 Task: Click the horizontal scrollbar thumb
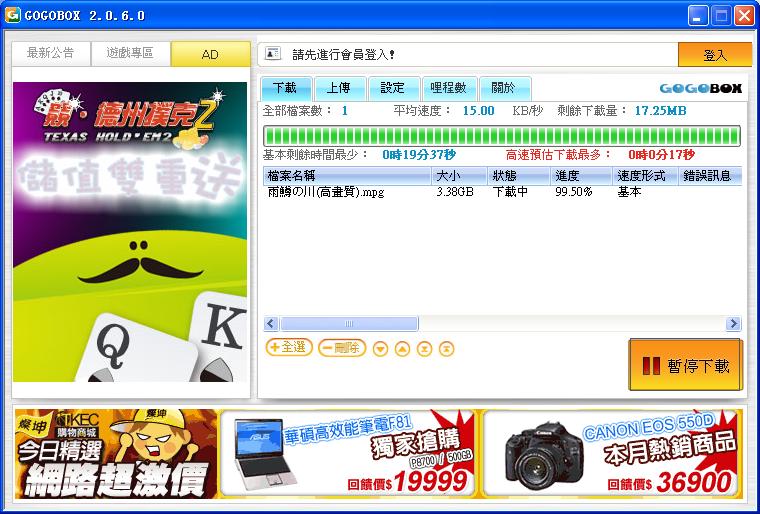click(x=349, y=323)
